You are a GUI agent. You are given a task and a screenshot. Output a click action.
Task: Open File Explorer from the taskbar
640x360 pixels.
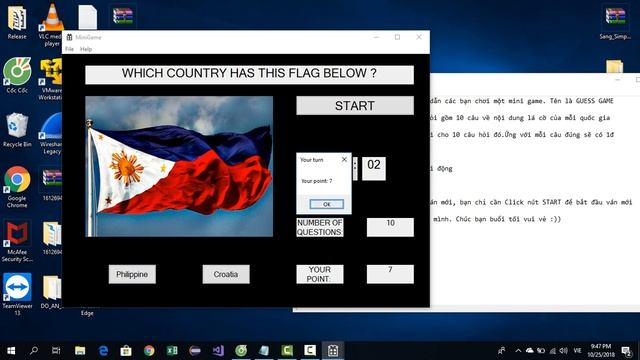point(80,351)
